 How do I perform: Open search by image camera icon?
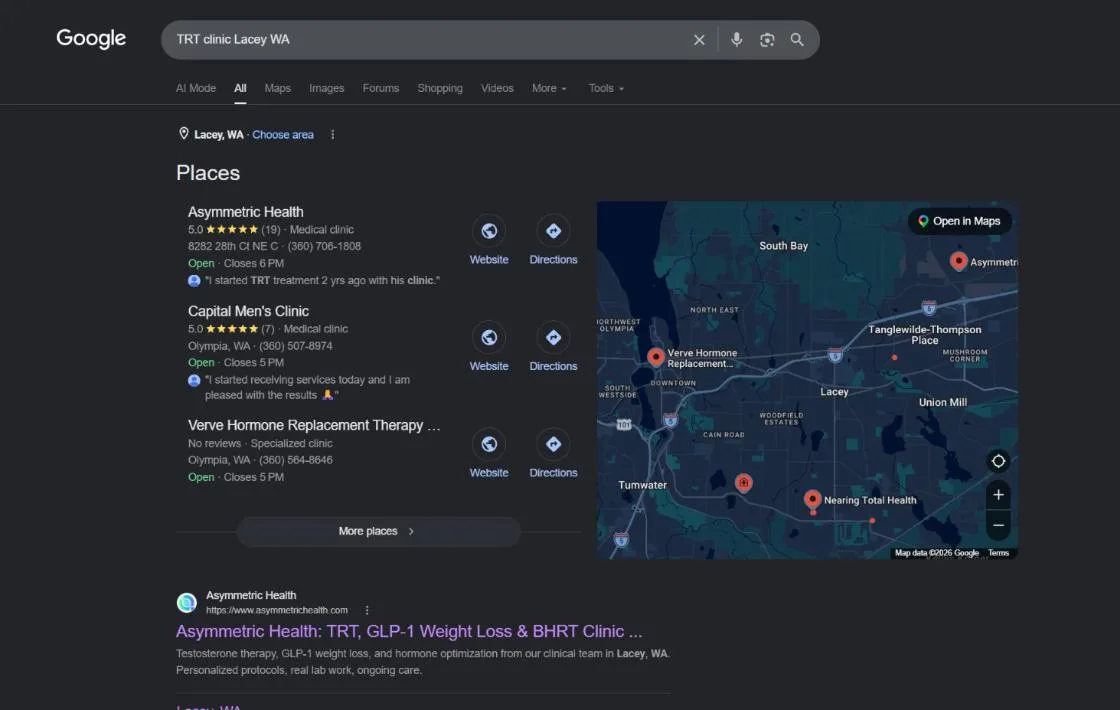tap(767, 40)
